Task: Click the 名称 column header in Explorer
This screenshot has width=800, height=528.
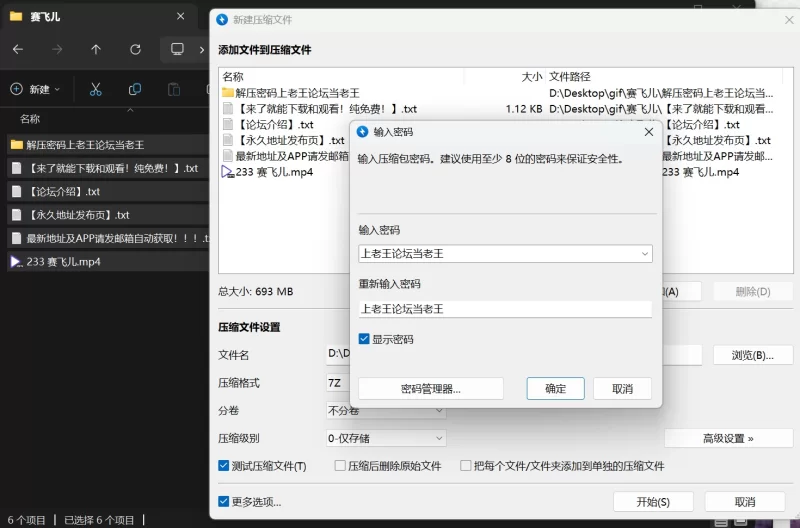Action: pos(30,119)
